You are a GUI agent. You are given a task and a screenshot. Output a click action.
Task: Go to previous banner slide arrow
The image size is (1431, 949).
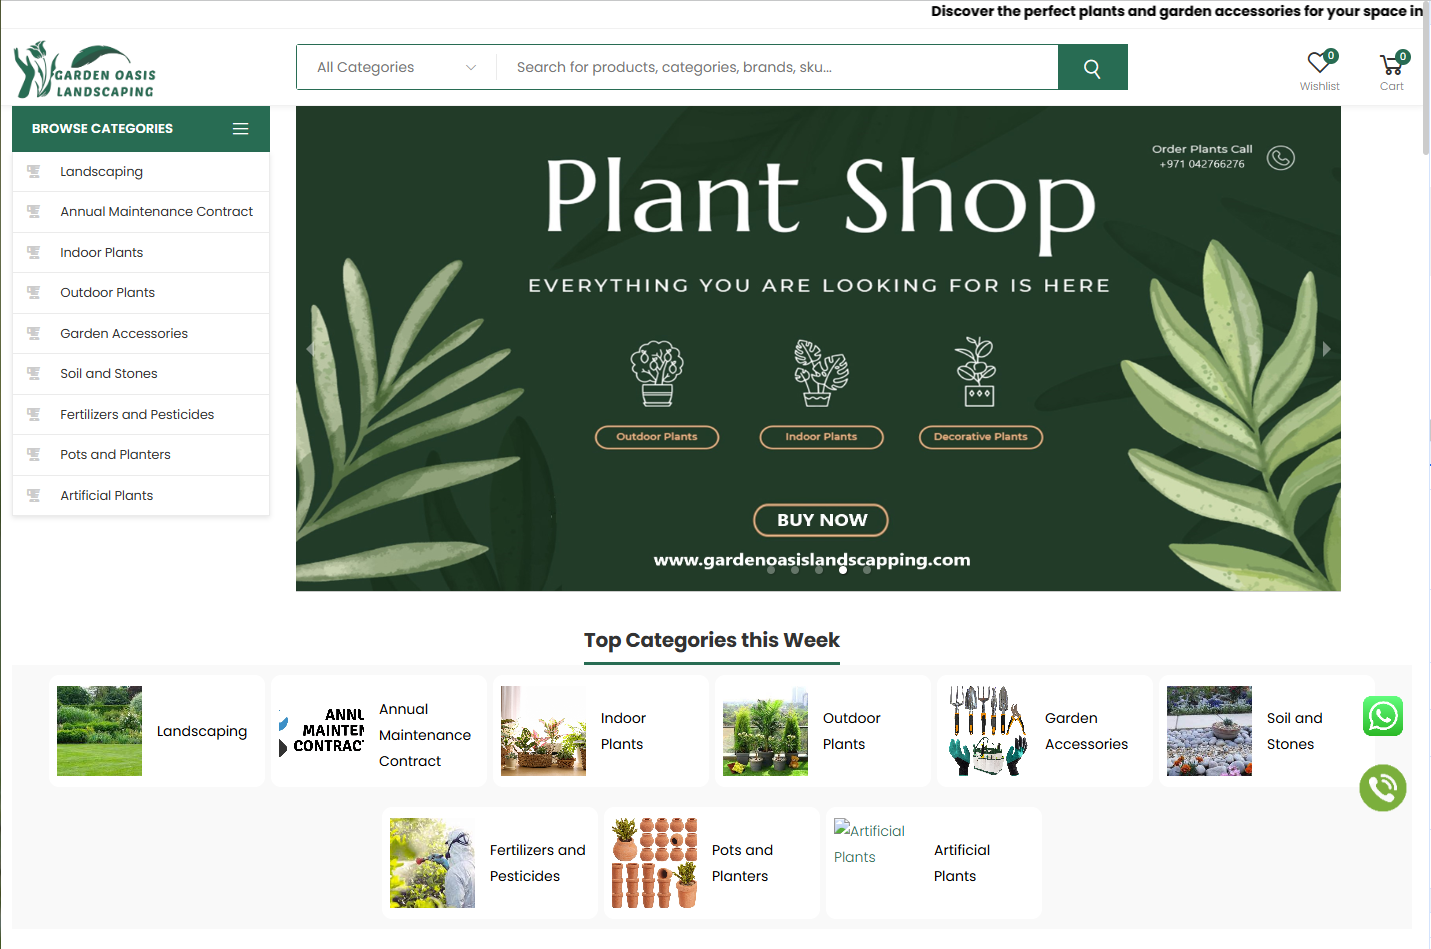point(310,349)
